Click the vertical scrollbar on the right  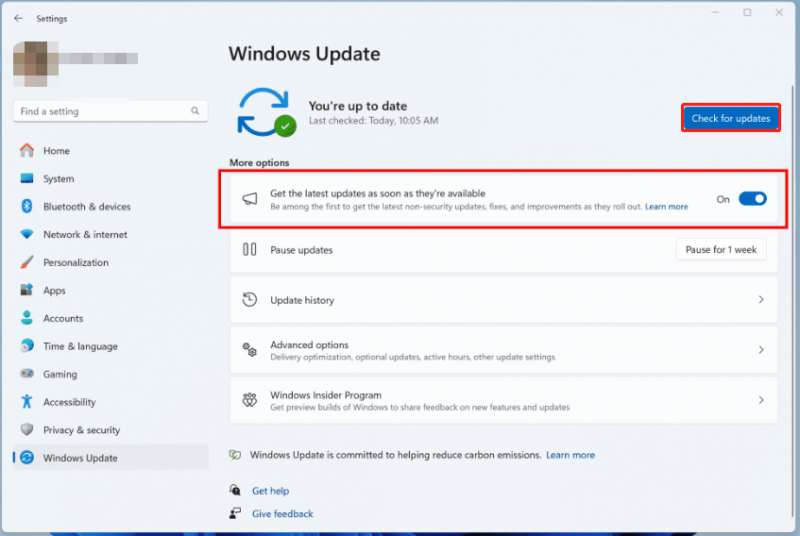point(793,301)
